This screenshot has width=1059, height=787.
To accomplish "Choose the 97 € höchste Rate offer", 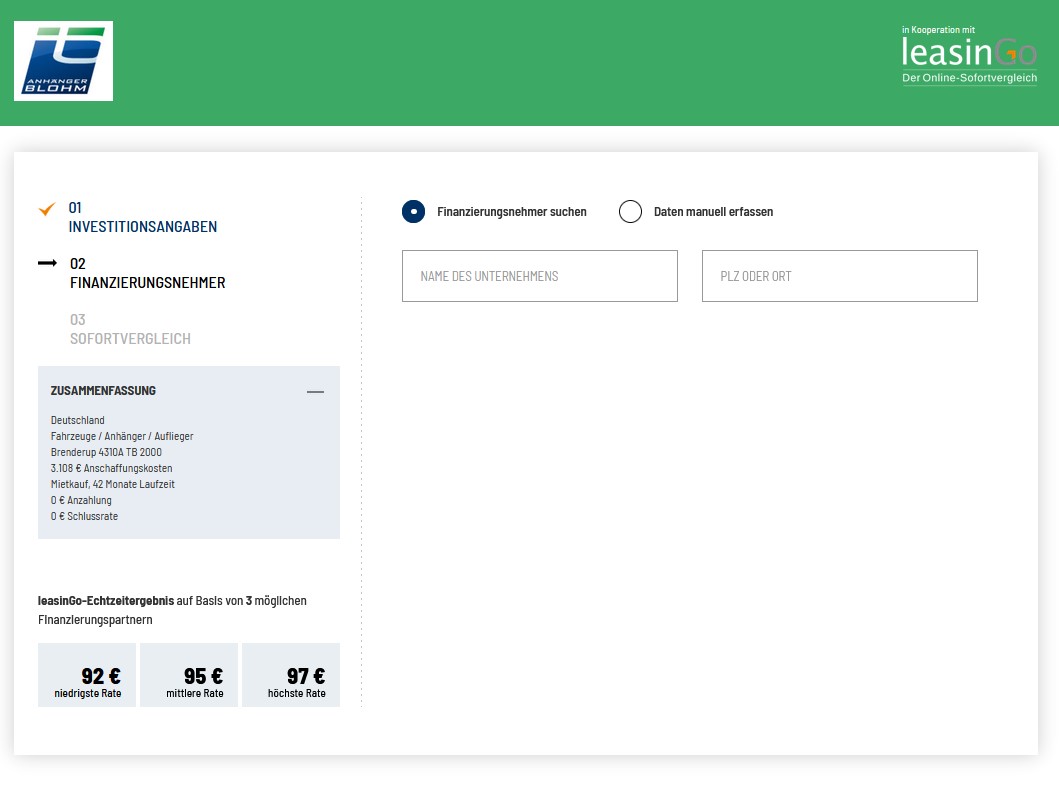I will tap(290, 674).
